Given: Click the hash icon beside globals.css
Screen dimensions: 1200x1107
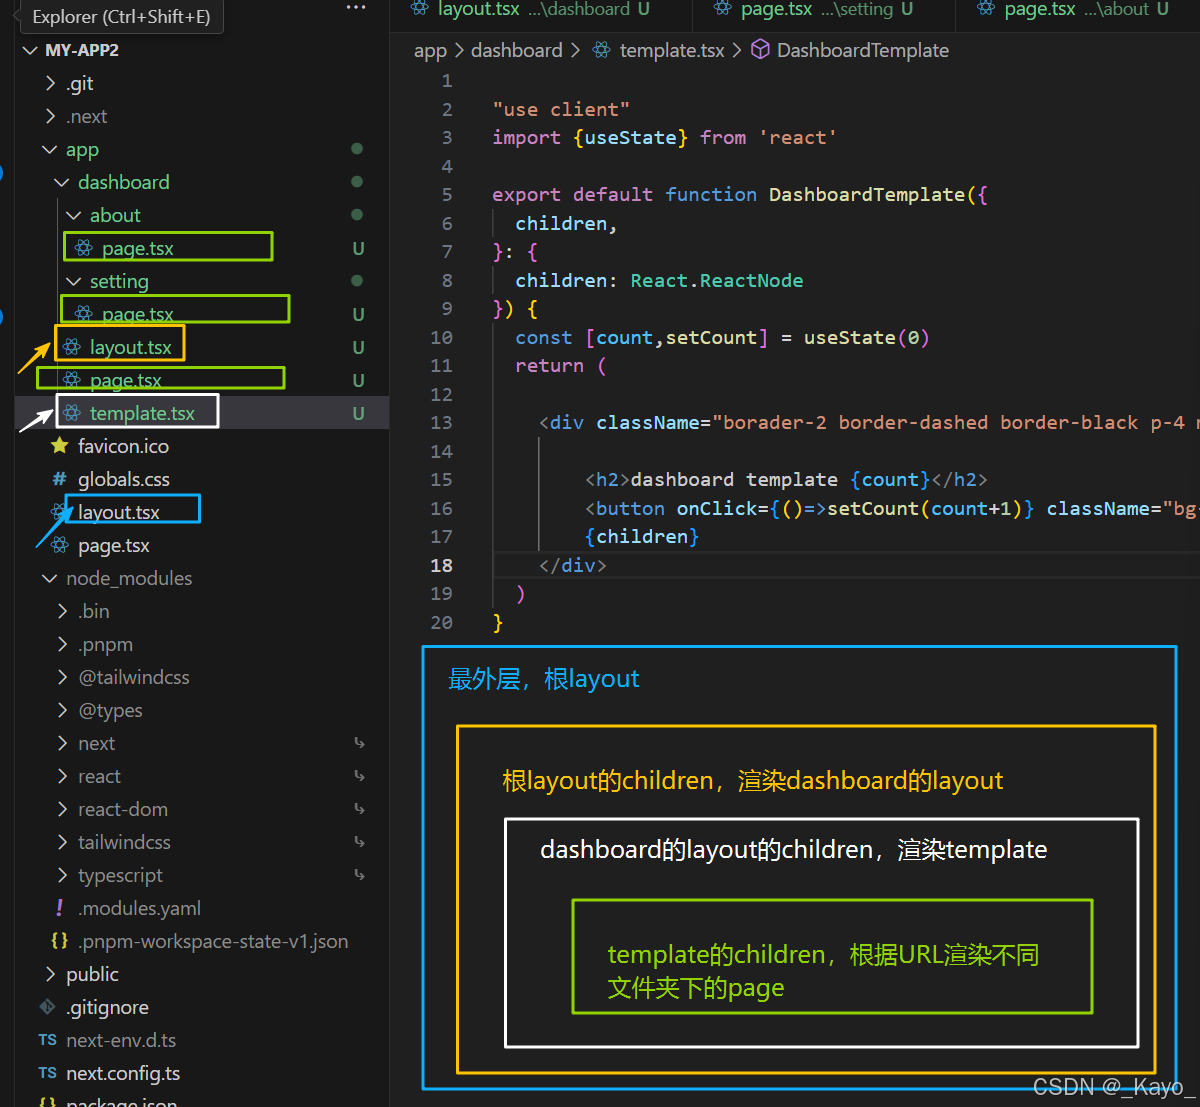Looking at the screenshot, I should 58,479.
